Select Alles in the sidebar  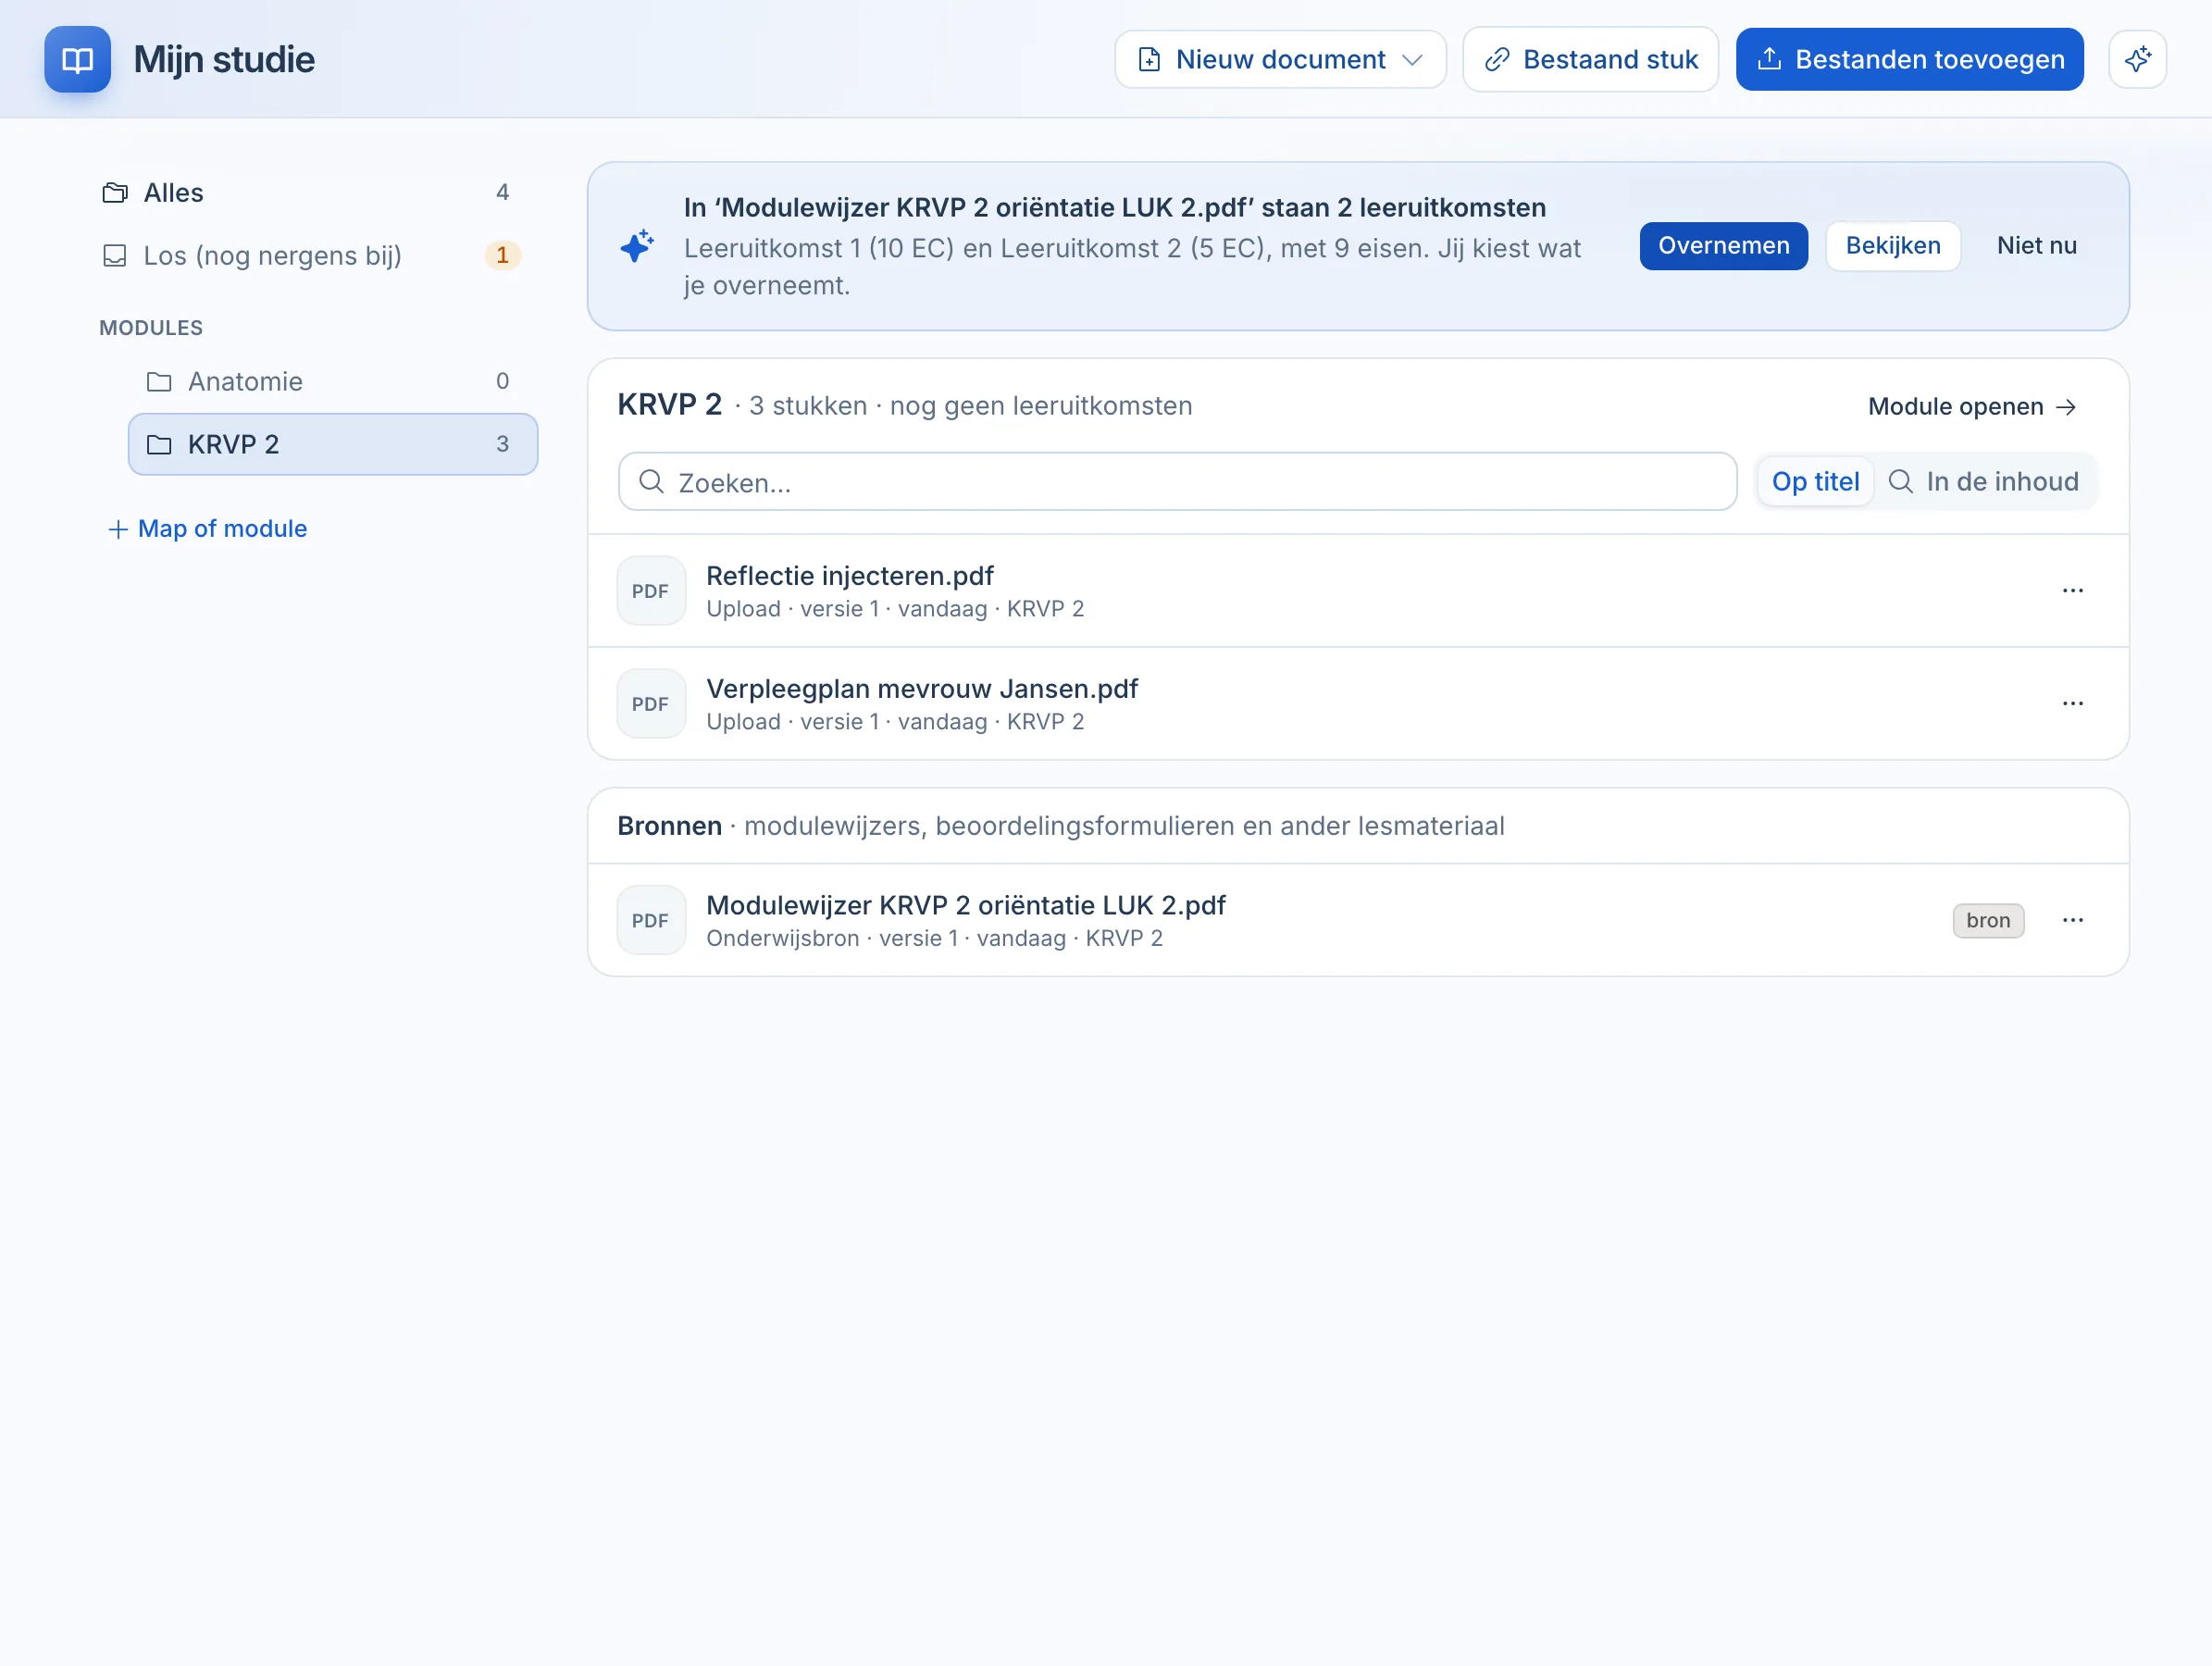pyautogui.click(x=313, y=193)
